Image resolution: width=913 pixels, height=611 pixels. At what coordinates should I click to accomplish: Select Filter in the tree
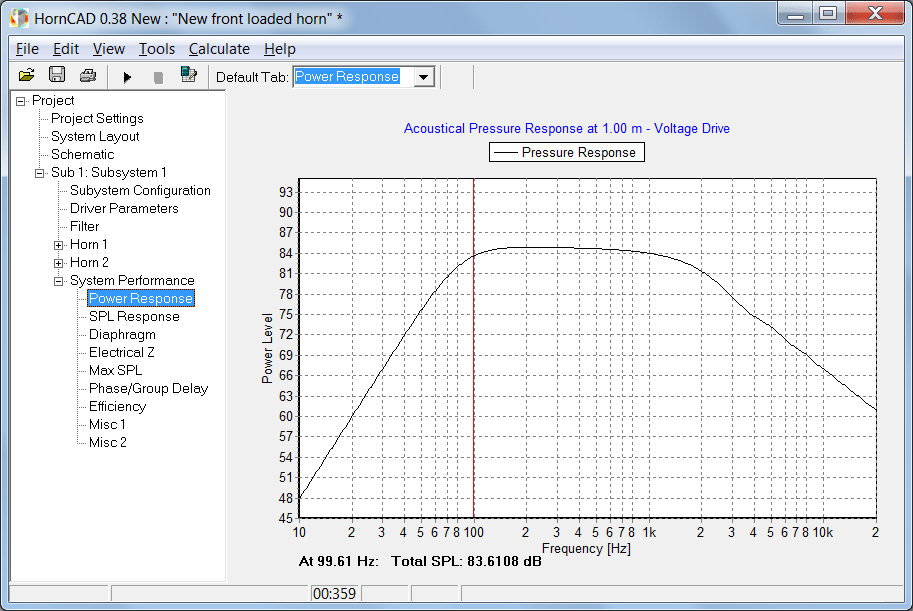(84, 227)
